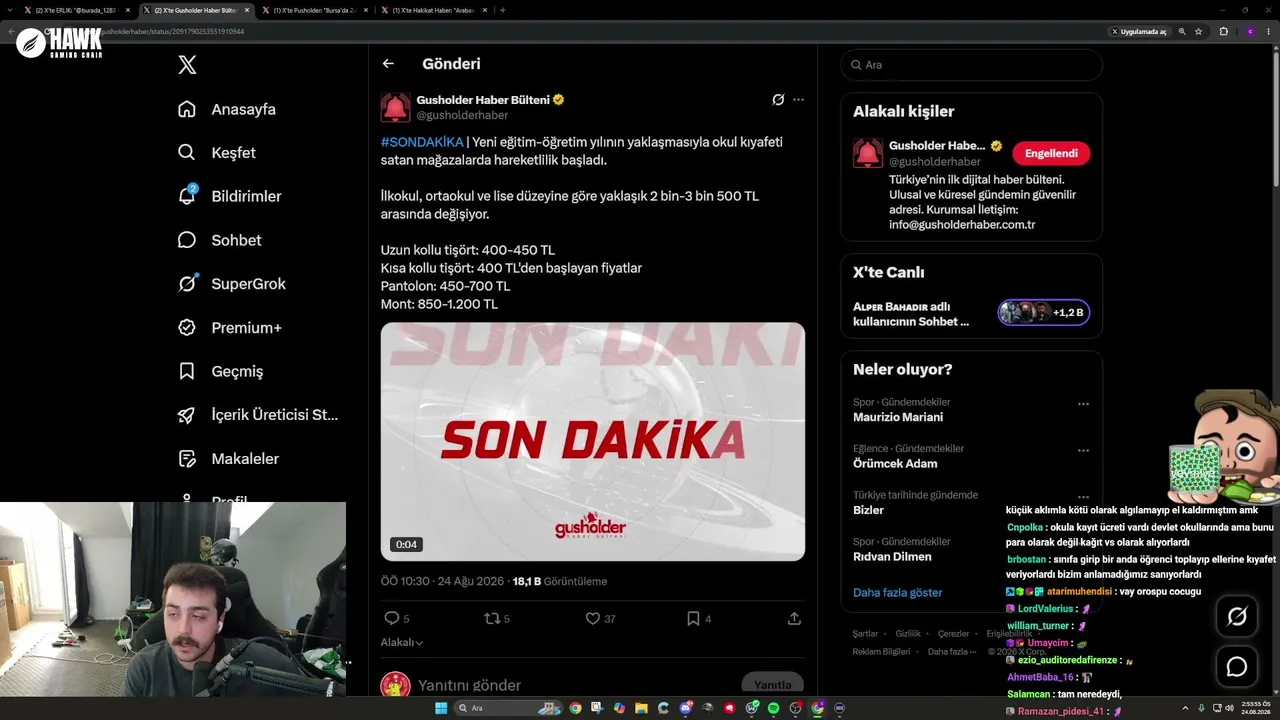This screenshot has width=1280, height=720.
Task: Bookmark the post
Action: 693,619
